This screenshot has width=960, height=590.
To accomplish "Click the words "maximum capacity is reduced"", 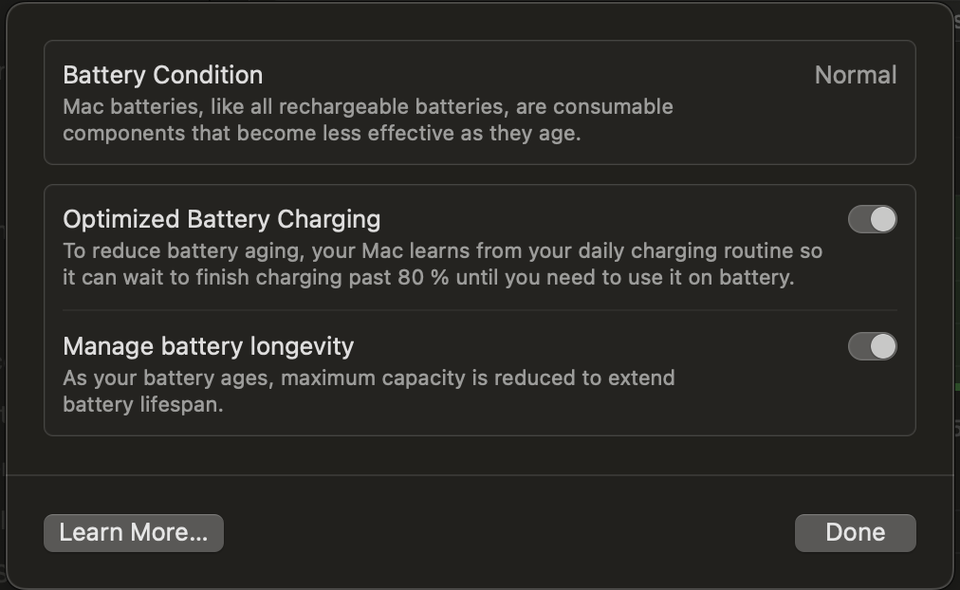I will coord(419,378).
